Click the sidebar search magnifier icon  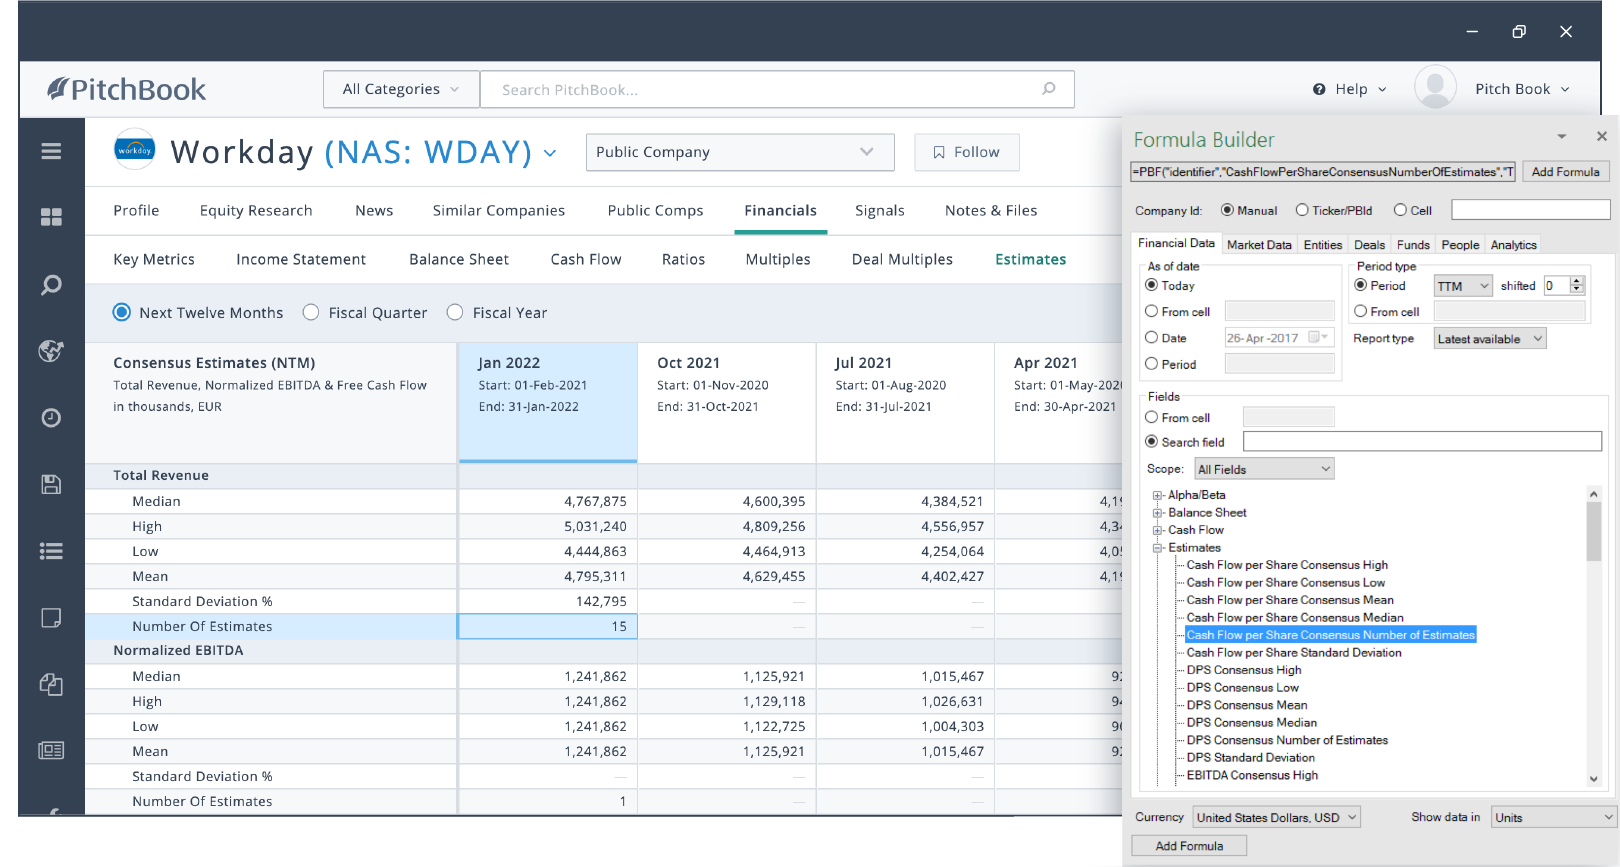pyautogui.click(x=51, y=285)
